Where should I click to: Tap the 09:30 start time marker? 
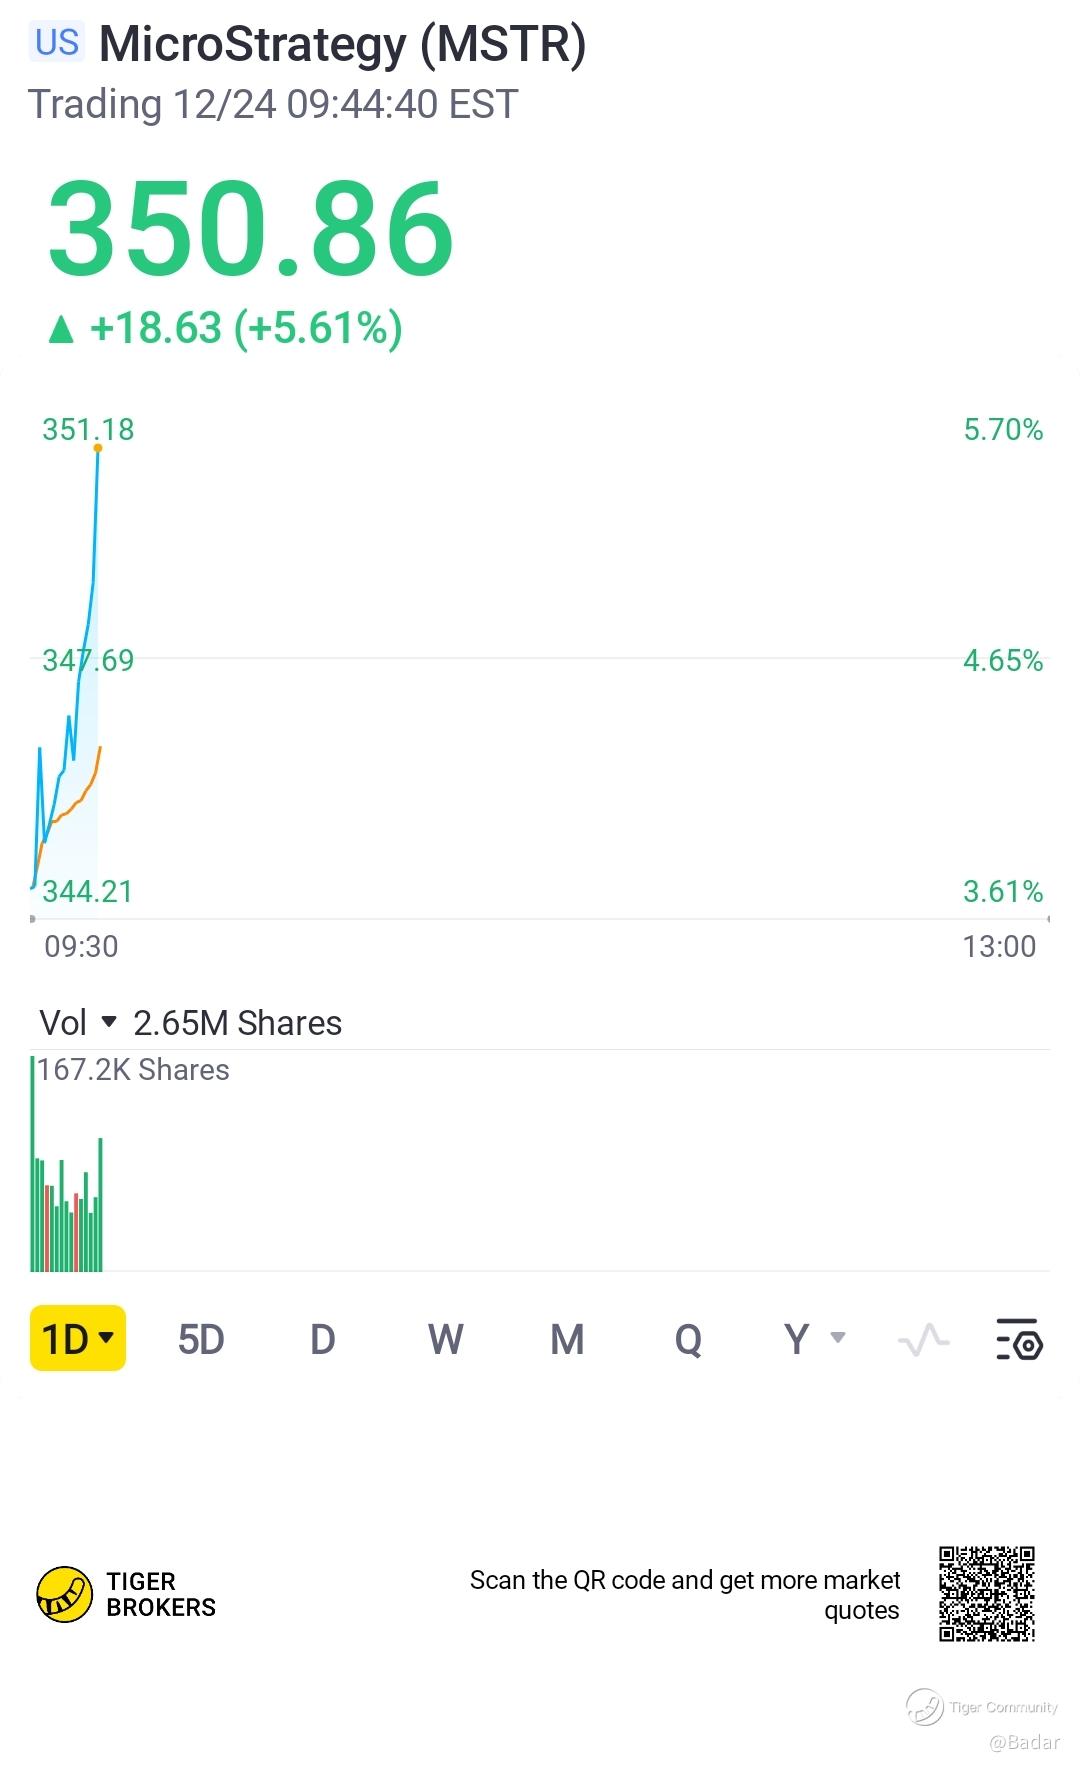81,946
